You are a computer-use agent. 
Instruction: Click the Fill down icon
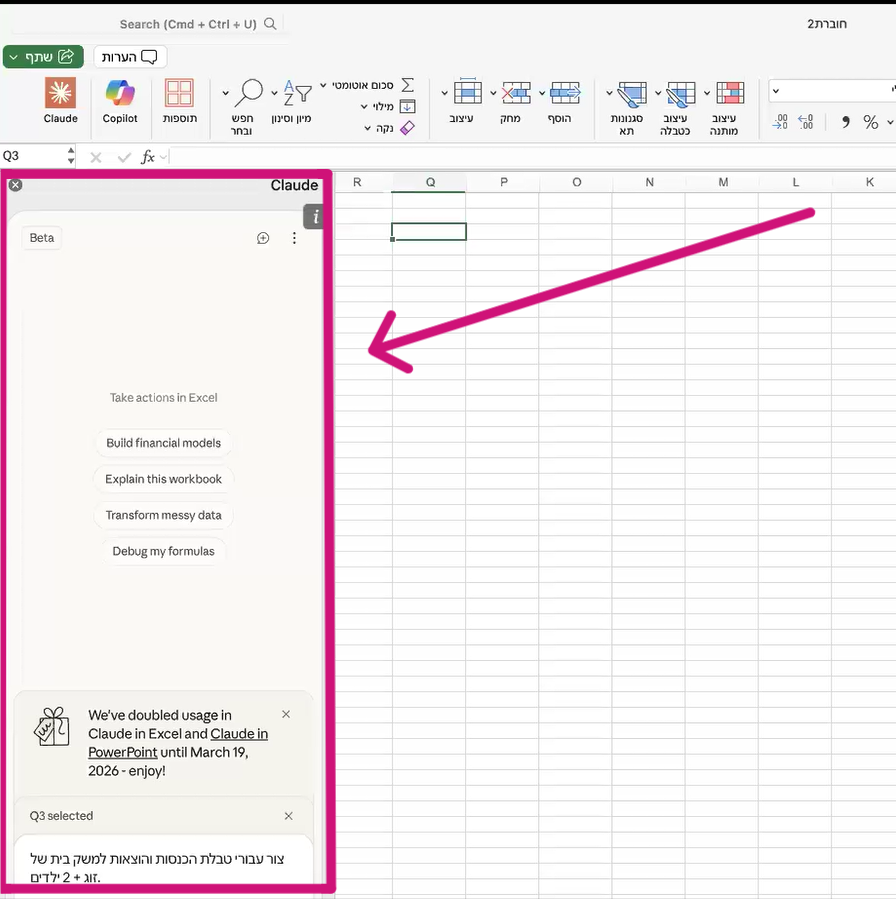point(408,107)
